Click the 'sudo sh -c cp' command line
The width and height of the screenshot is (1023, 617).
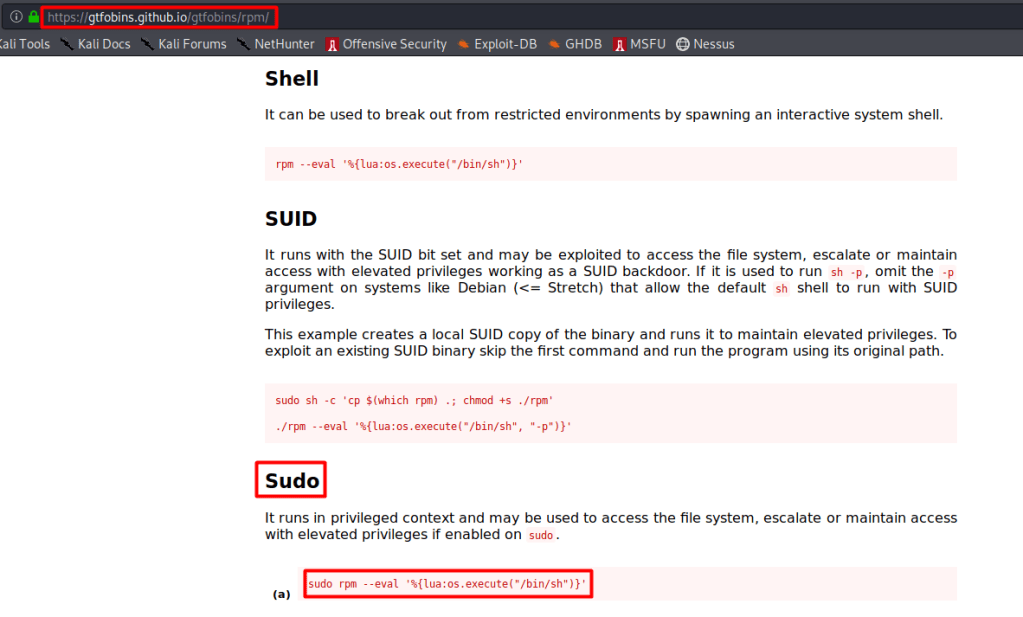click(414, 400)
